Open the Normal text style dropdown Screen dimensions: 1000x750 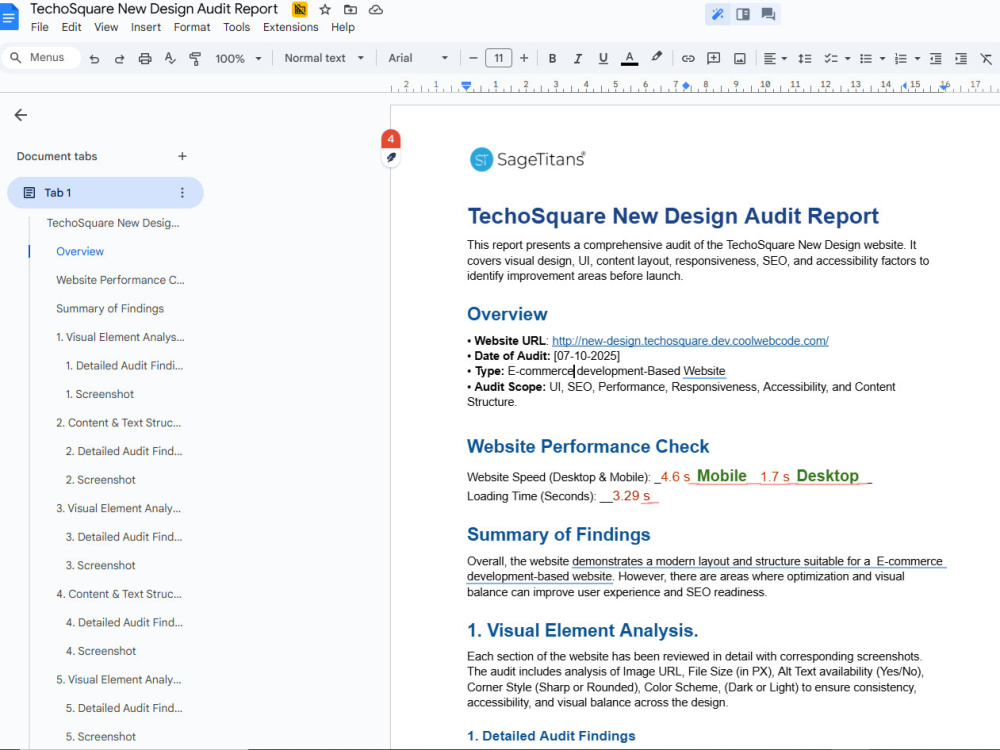pos(324,58)
